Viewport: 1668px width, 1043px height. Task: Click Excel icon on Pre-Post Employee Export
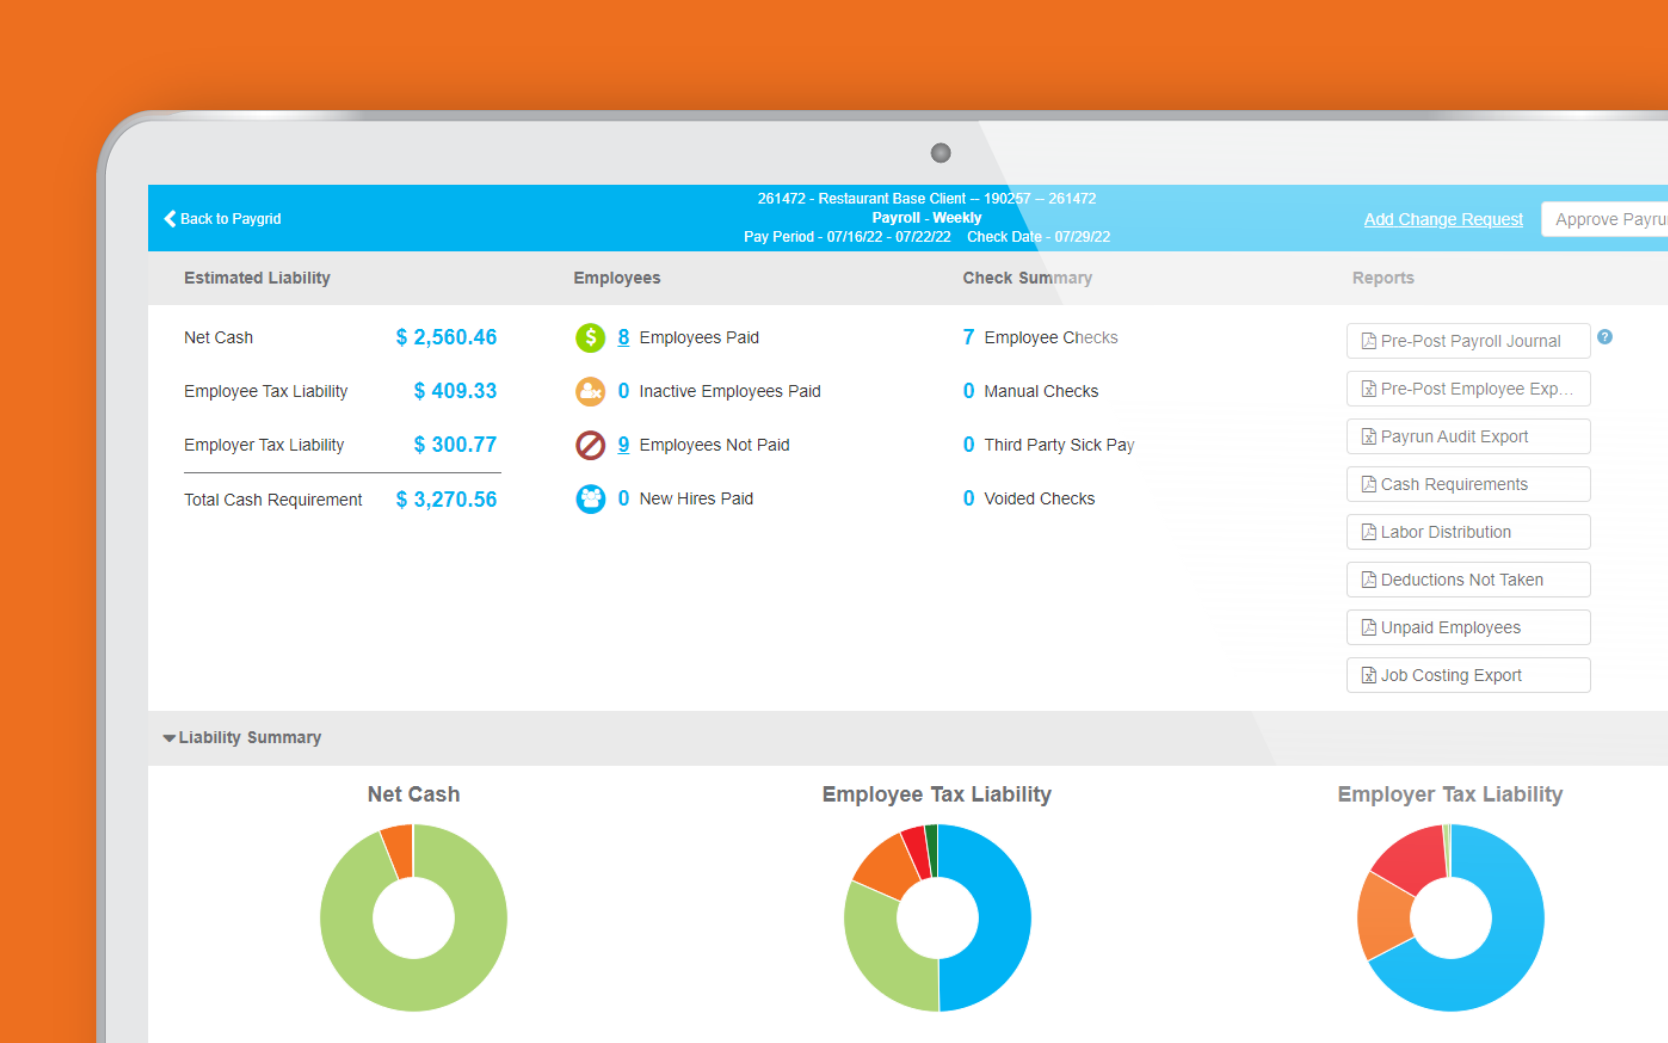(x=1368, y=389)
